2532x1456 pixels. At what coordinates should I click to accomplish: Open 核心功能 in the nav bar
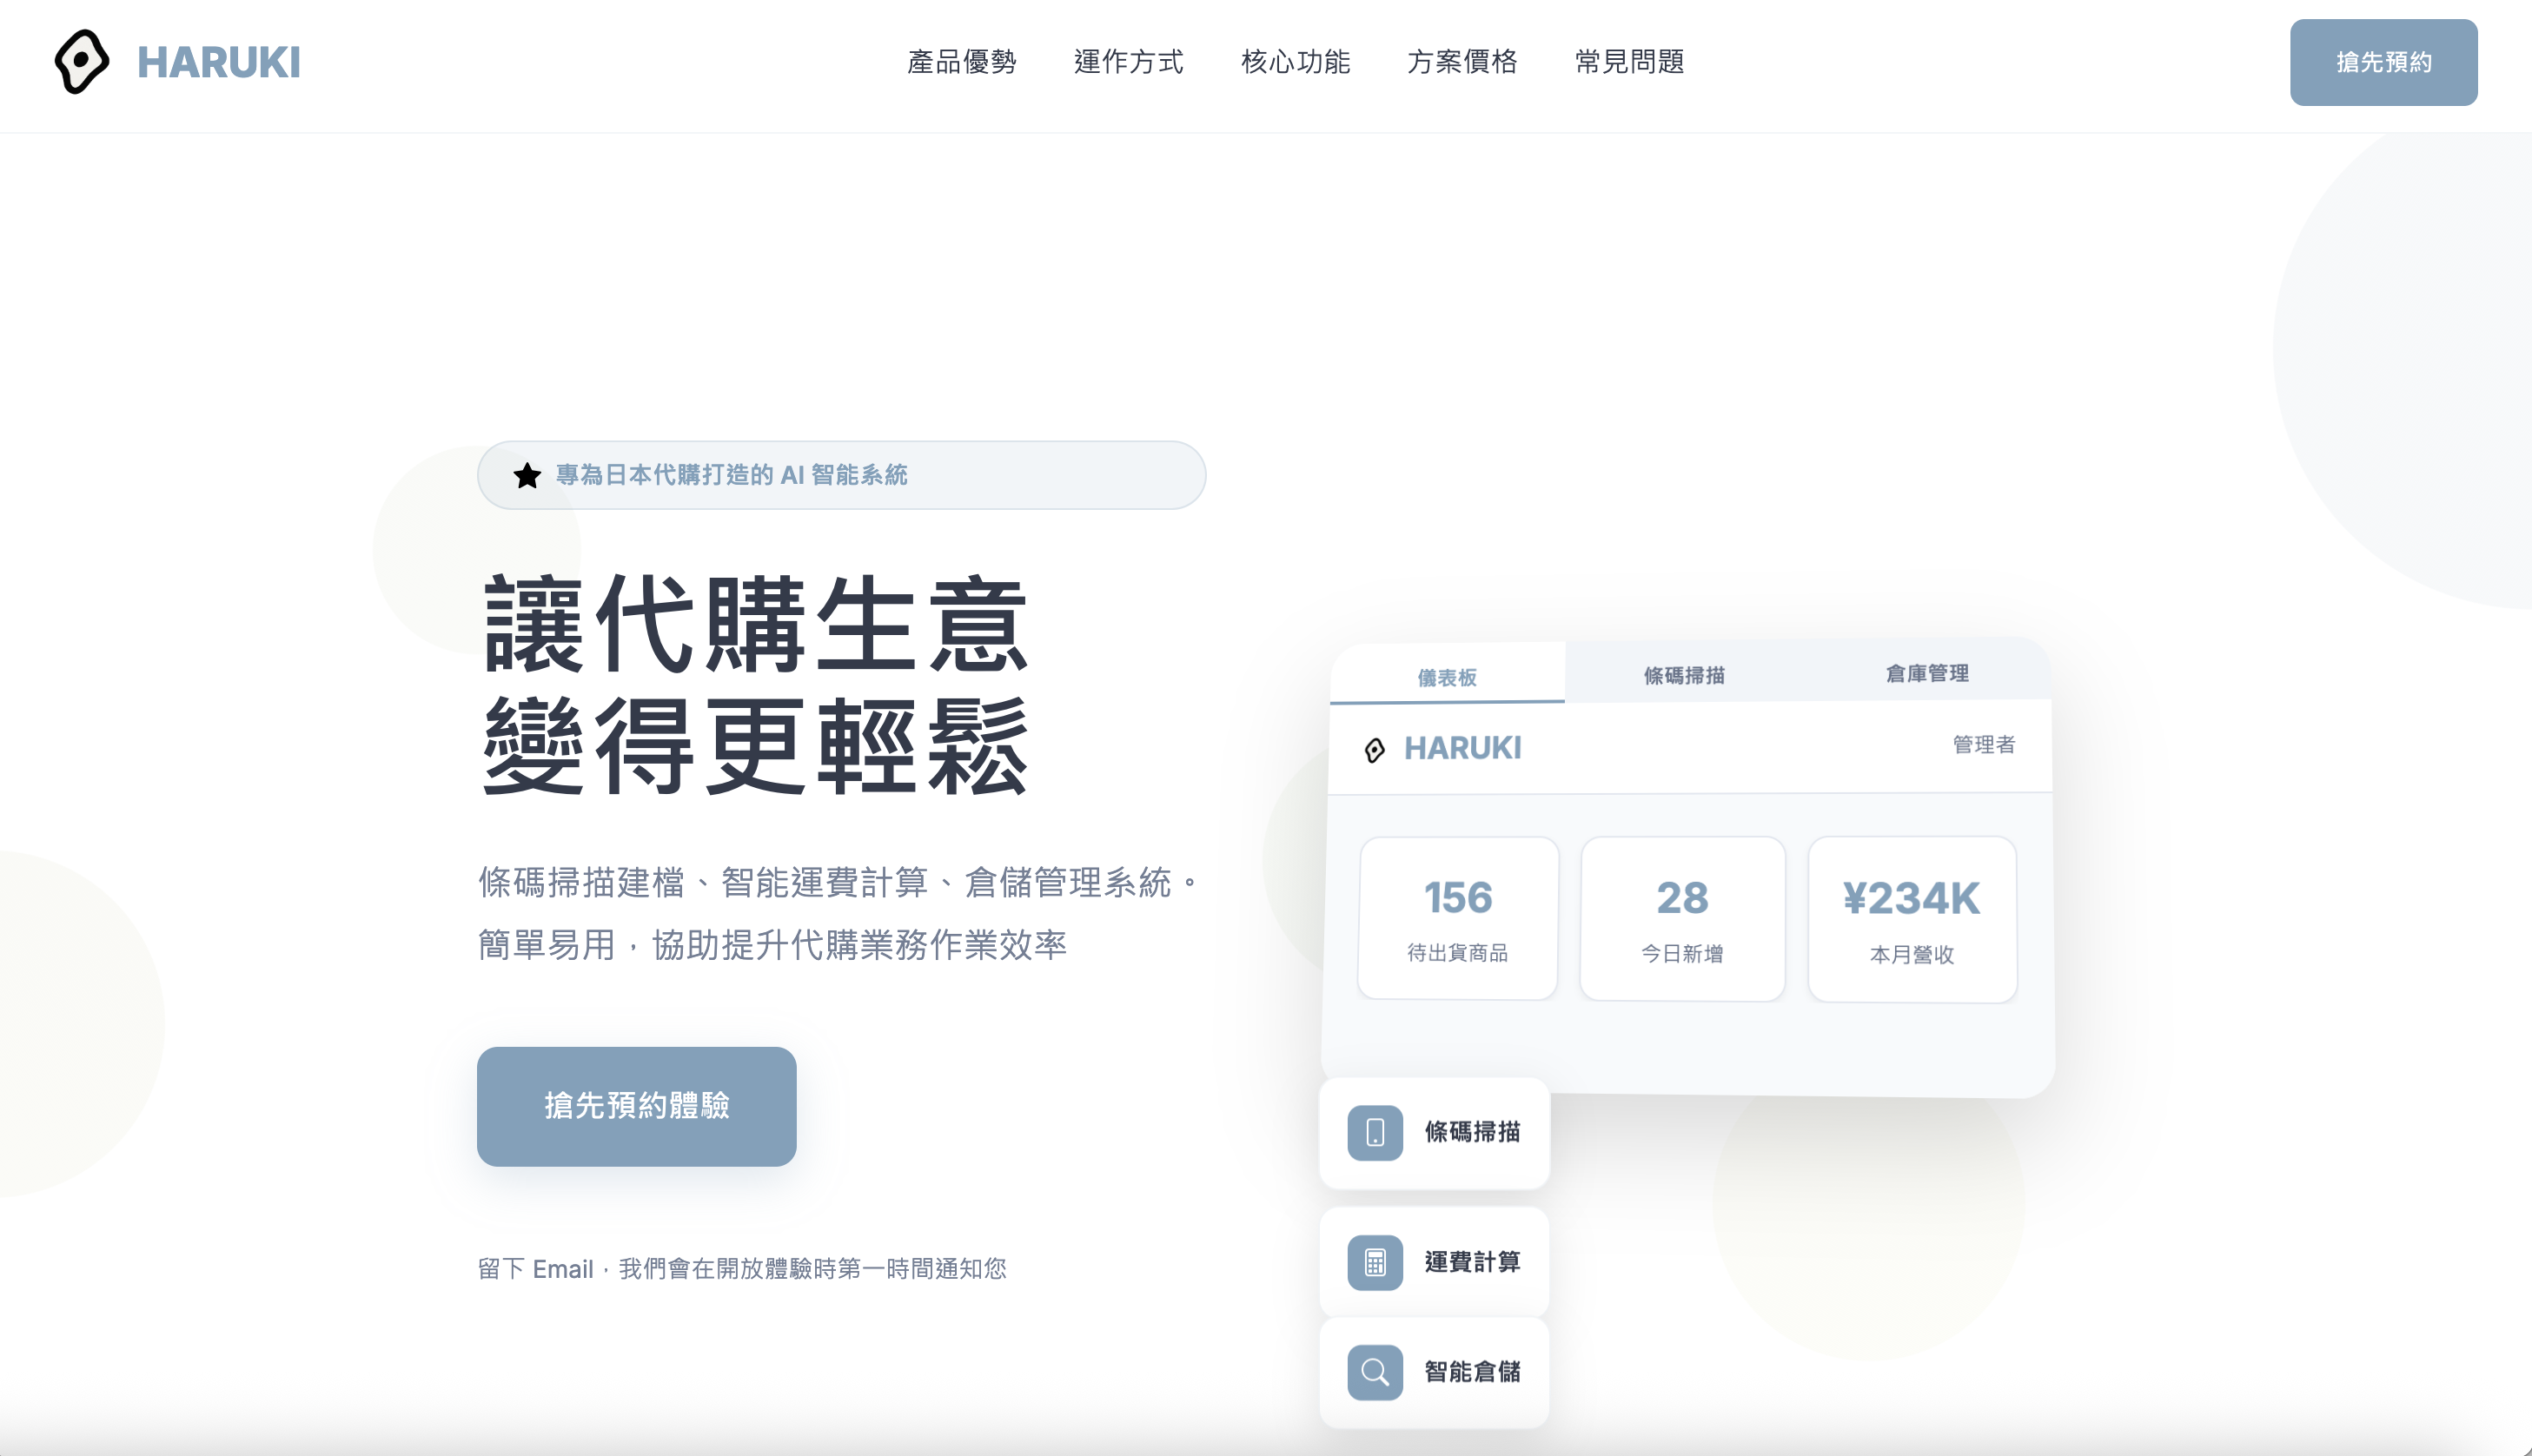click(x=1295, y=62)
